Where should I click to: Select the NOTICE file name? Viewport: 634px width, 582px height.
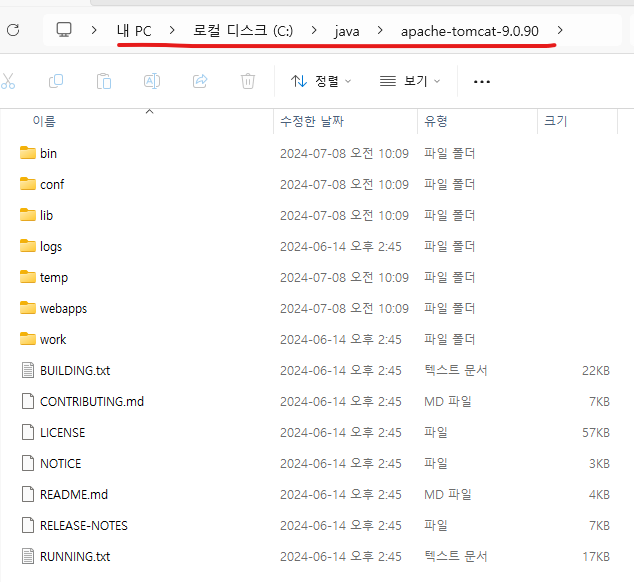coord(61,464)
